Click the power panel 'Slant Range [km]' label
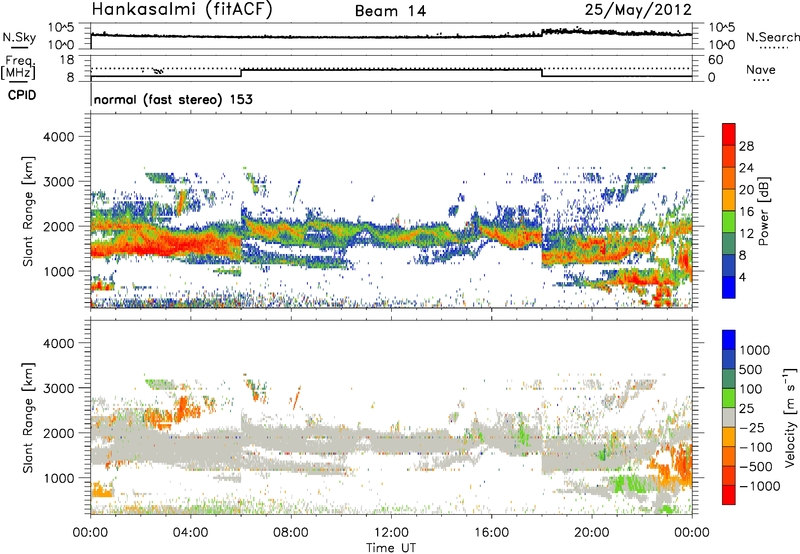800x554 pixels. point(28,211)
